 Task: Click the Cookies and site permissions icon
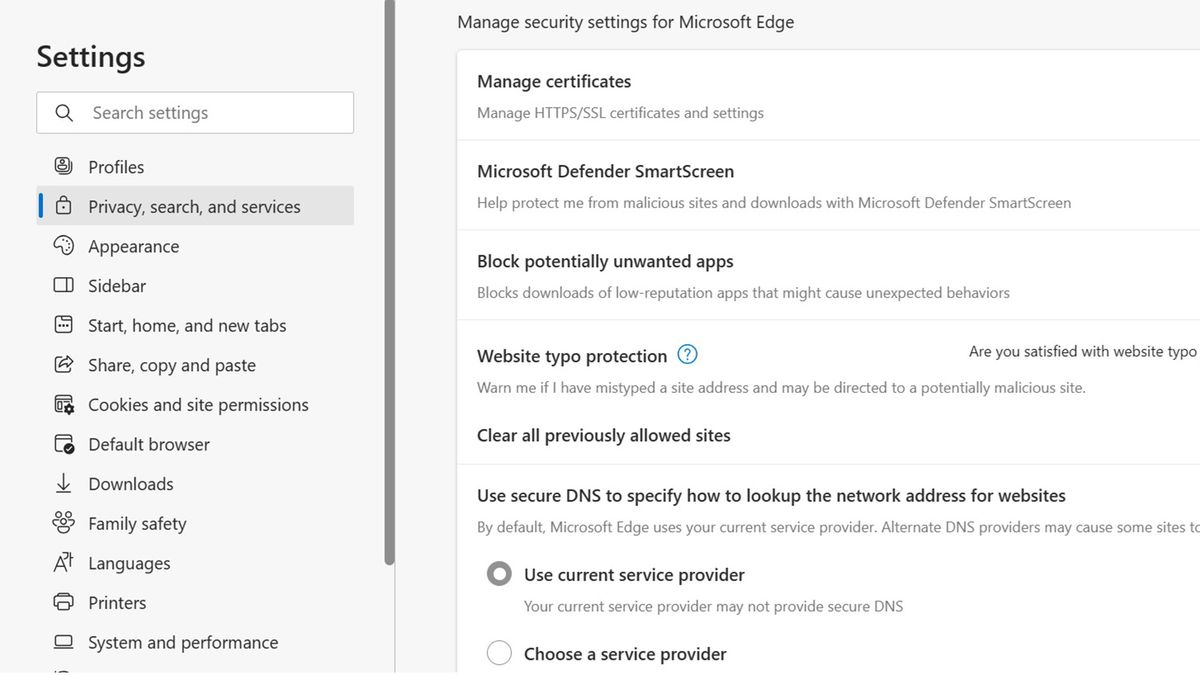pyautogui.click(x=62, y=404)
